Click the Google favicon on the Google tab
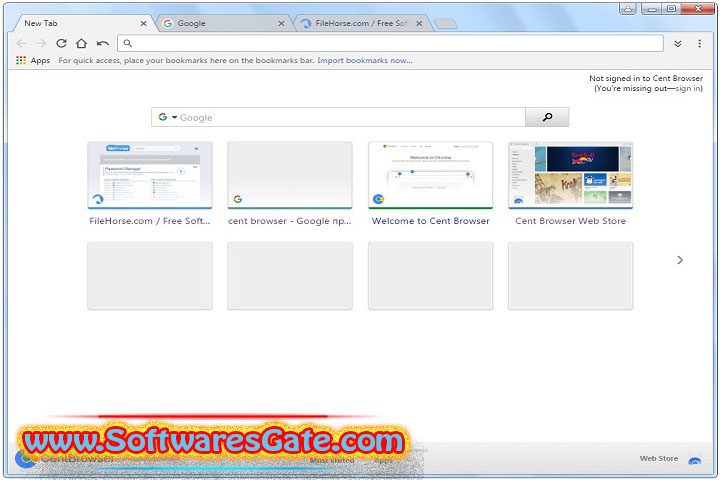The height and width of the screenshot is (480, 720). coord(168,23)
